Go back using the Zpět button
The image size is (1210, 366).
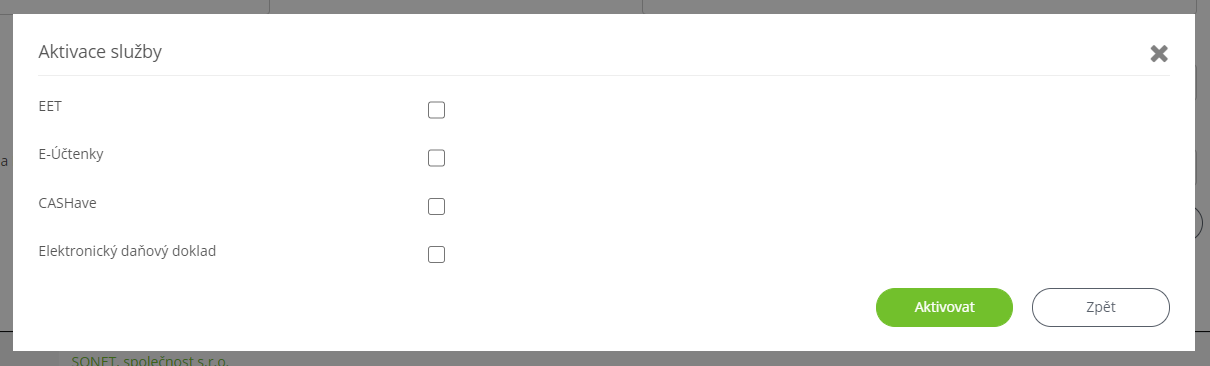click(1100, 307)
